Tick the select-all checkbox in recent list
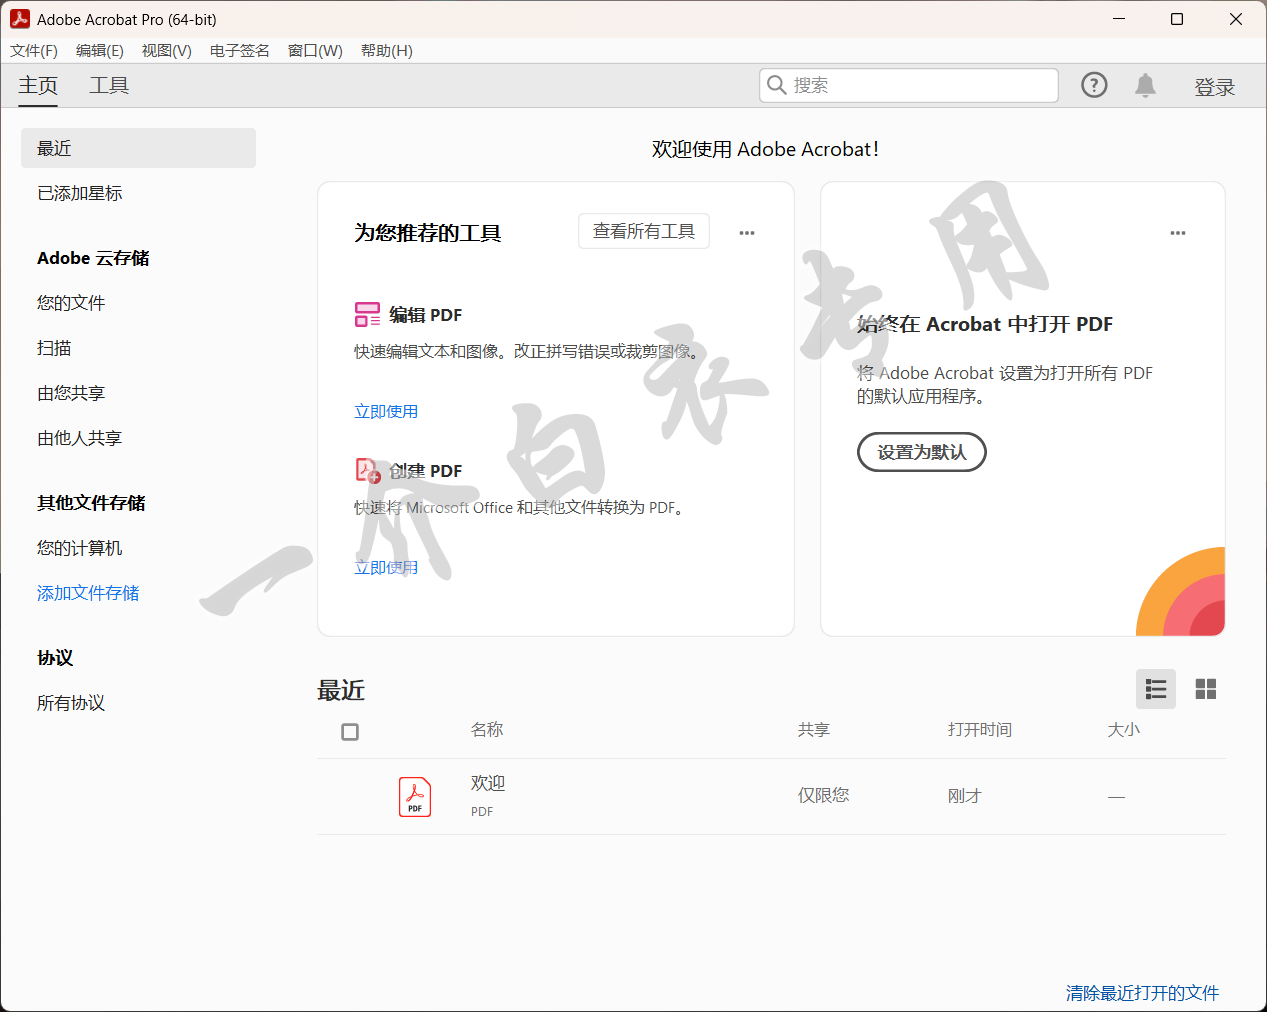 click(350, 732)
